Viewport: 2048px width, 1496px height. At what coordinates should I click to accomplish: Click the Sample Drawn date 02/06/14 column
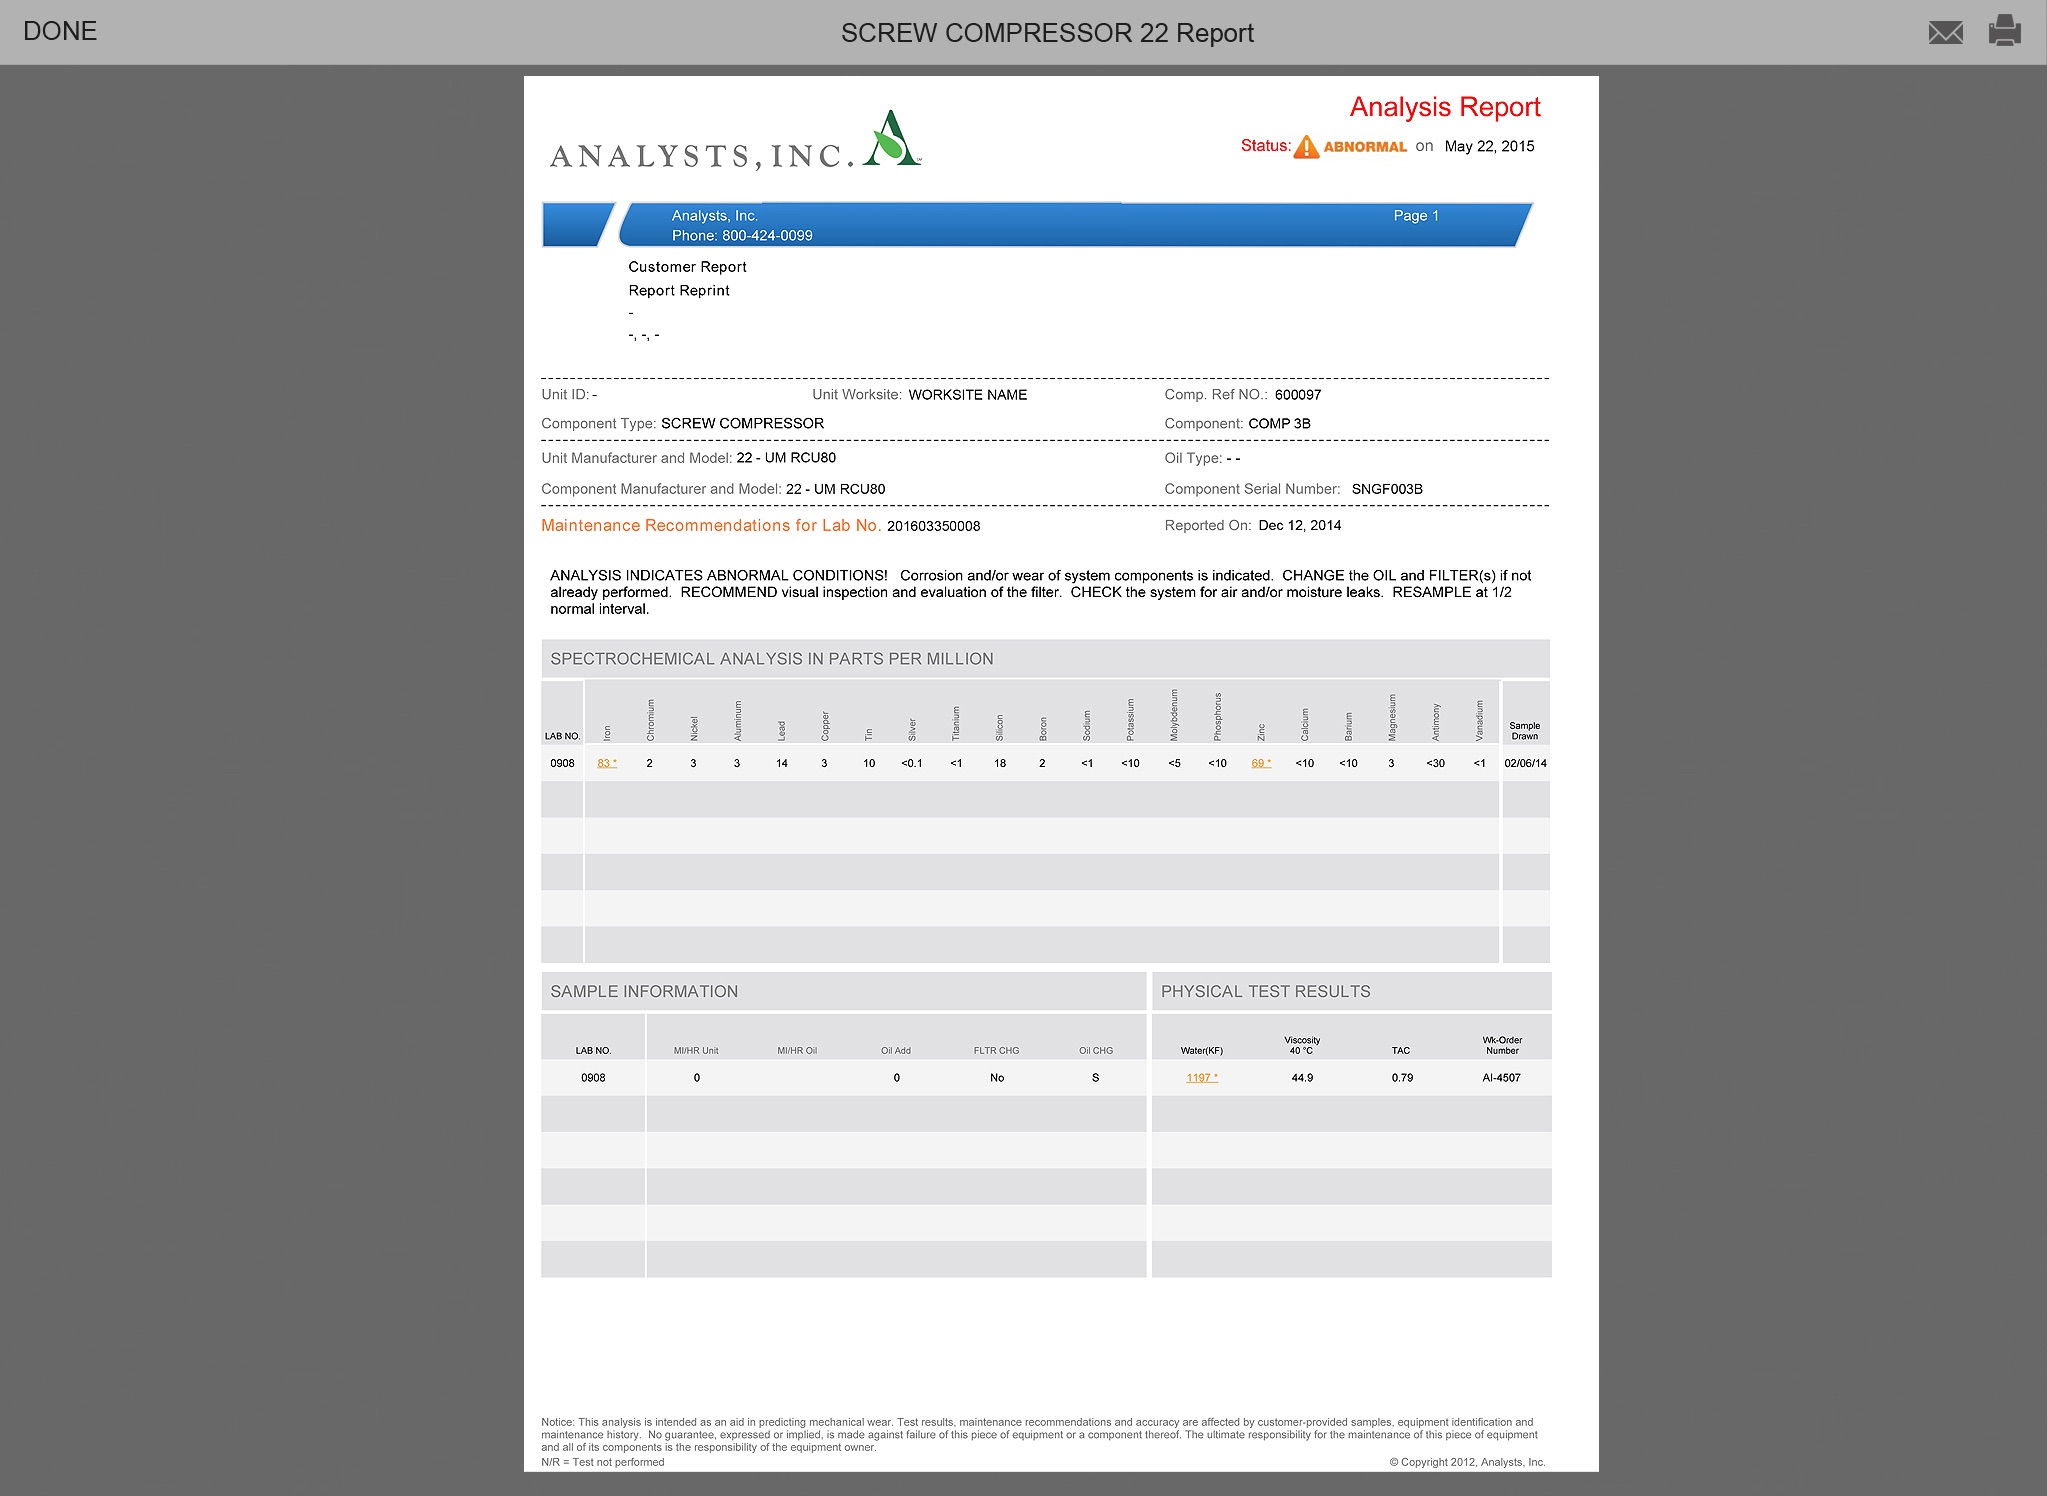pyautogui.click(x=1523, y=763)
